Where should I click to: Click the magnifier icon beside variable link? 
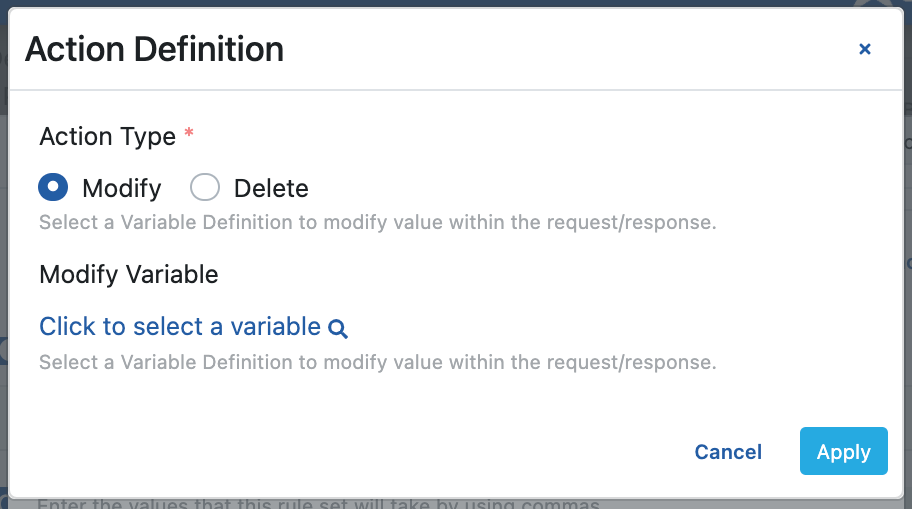coord(338,328)
